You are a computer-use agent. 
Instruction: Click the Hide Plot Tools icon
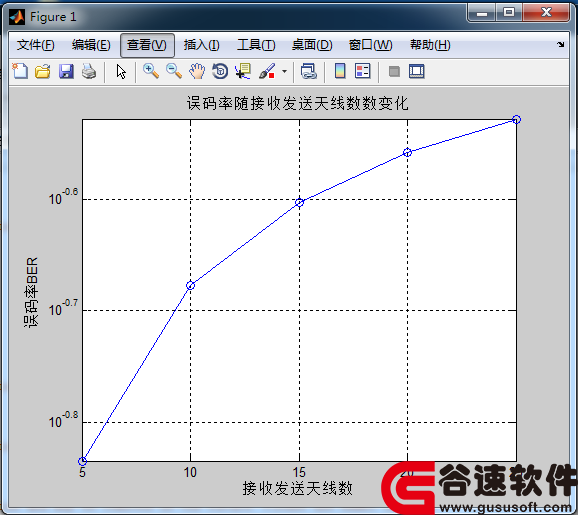(394, 71)
